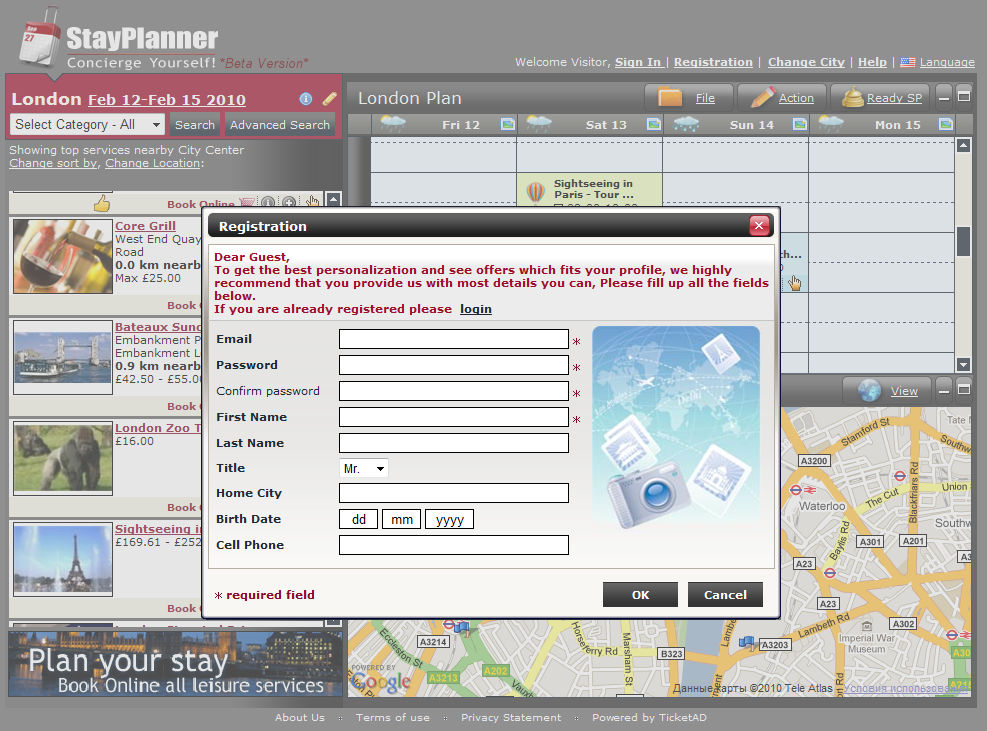Click the shopping cart icon next to Book Online

coord(247,203)
